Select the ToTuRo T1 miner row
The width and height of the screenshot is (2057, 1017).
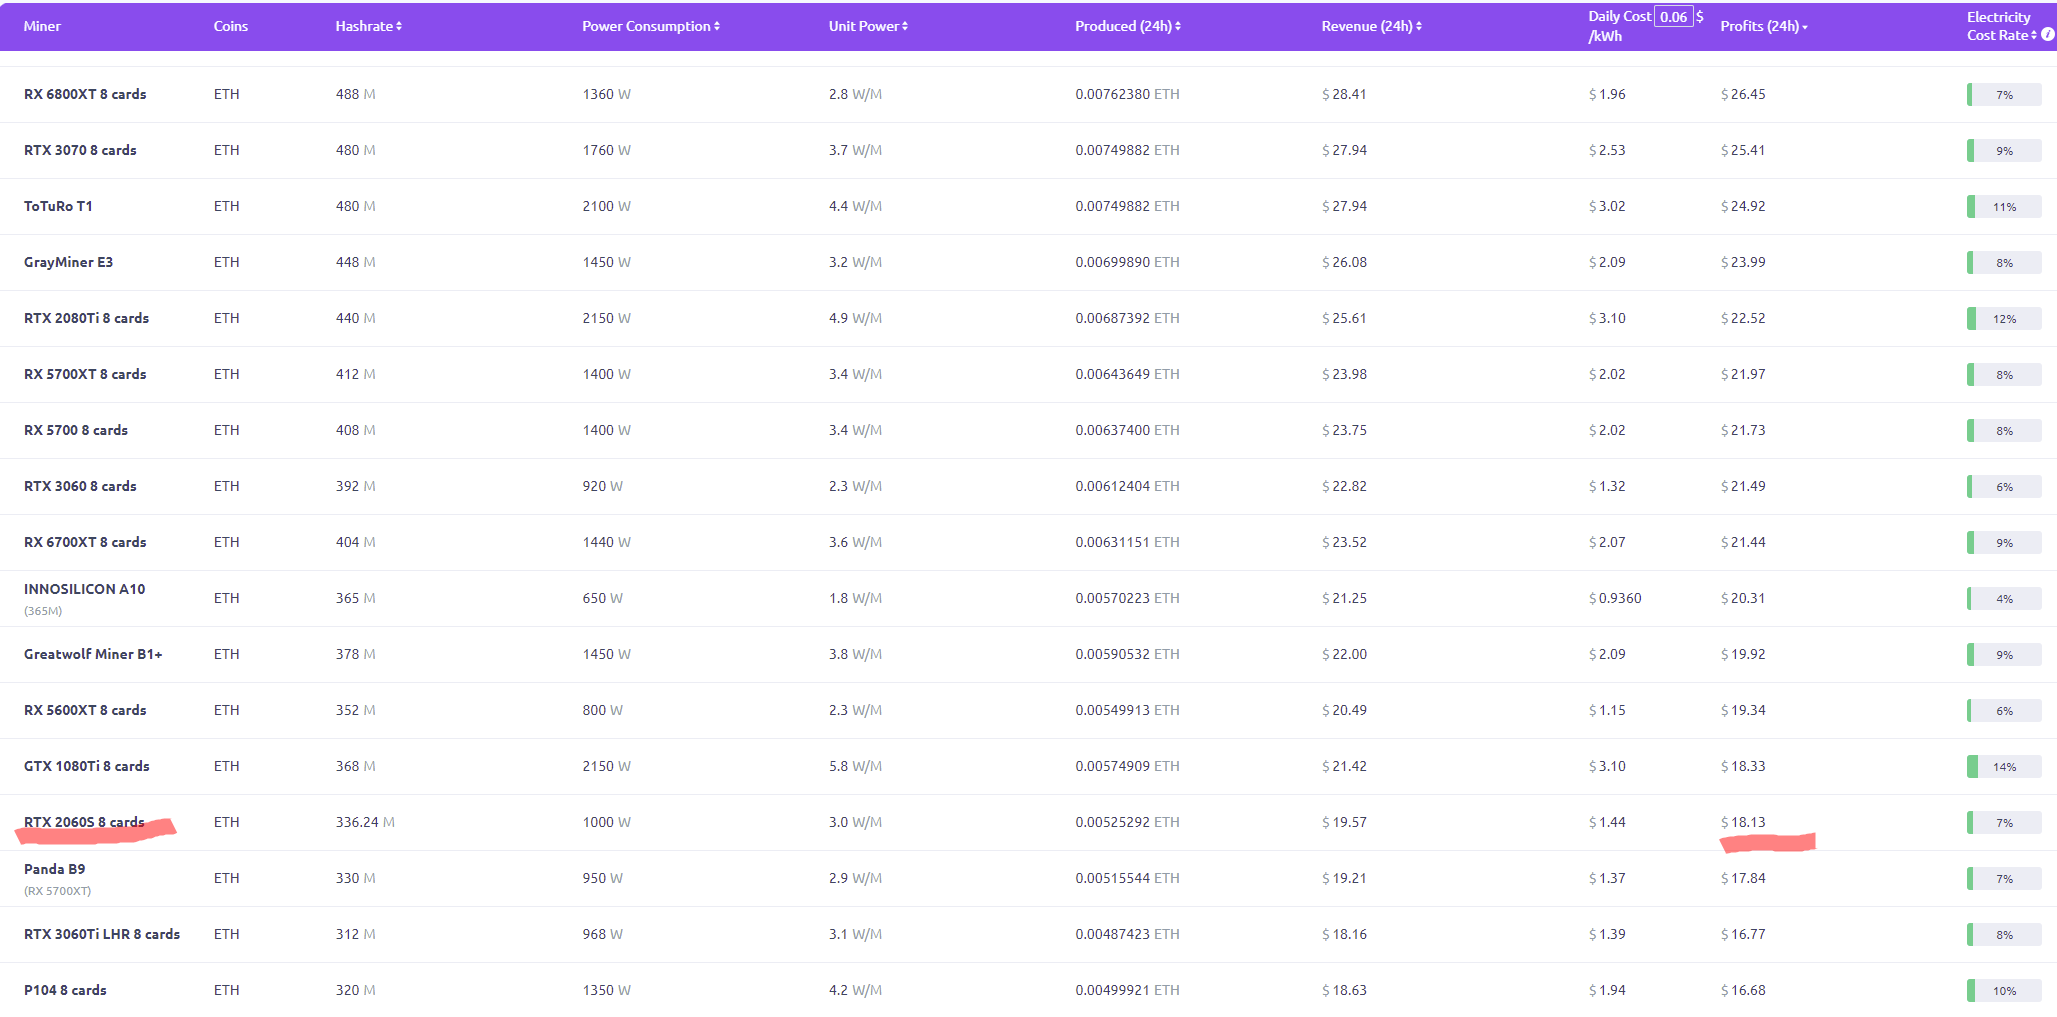58,206
